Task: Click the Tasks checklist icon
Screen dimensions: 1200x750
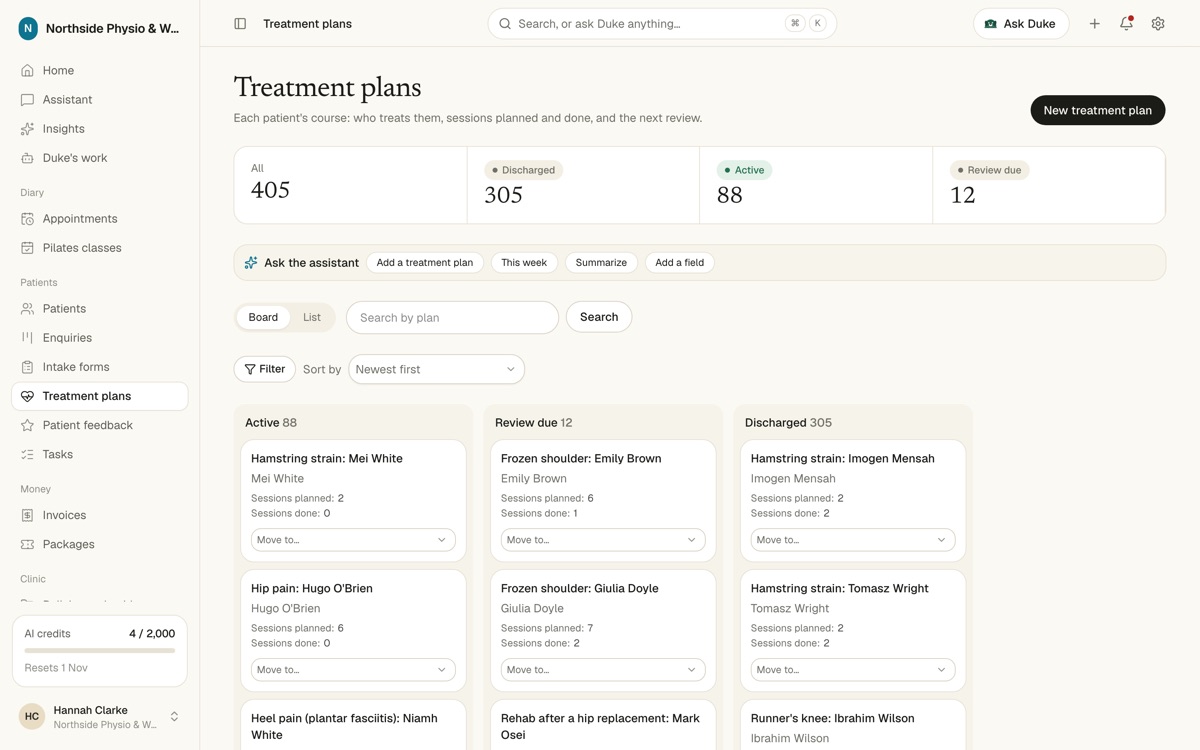Action: (x=27, y=454)
